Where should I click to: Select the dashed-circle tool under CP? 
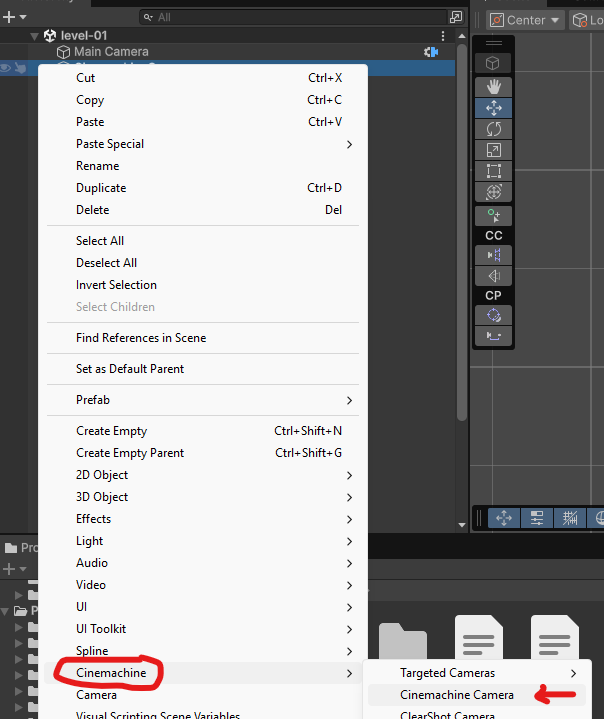[x=493, y=315]
